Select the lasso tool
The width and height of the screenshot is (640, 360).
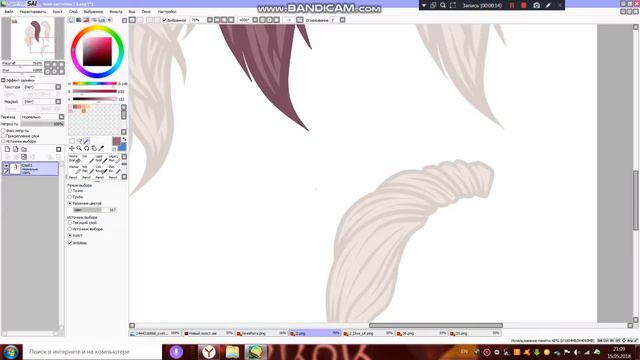(79, 141)
